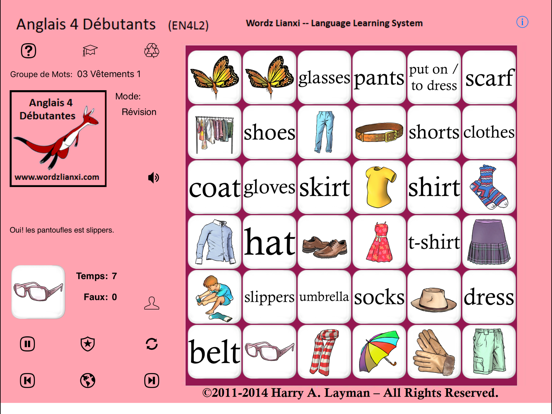This screenshot has width=552, height=414.
Task: Pick the 't-shirt' word tile
Action: (434, 242)
